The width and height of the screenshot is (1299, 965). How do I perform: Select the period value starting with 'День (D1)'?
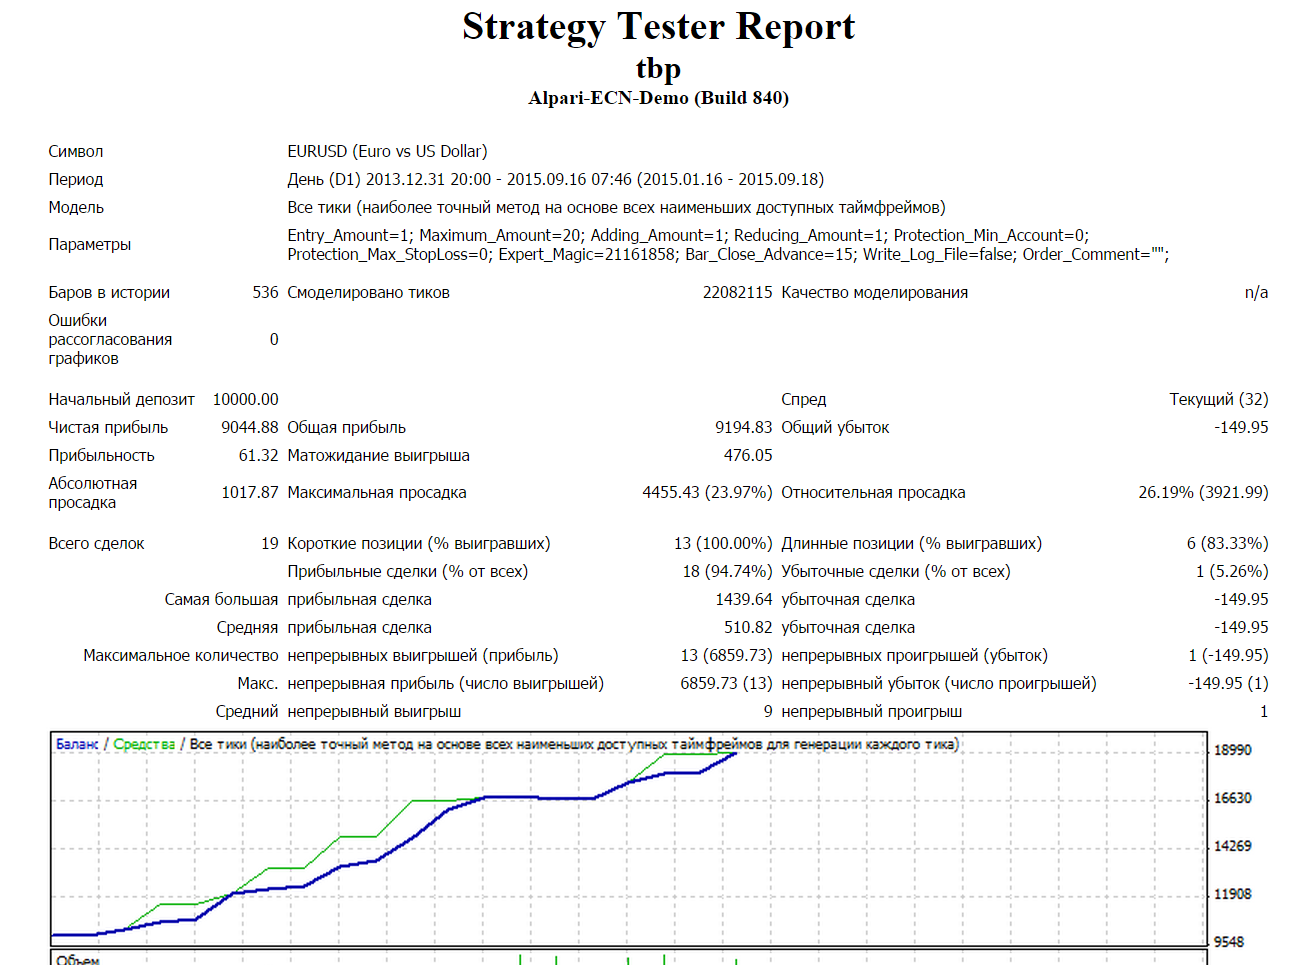(555, 179)
